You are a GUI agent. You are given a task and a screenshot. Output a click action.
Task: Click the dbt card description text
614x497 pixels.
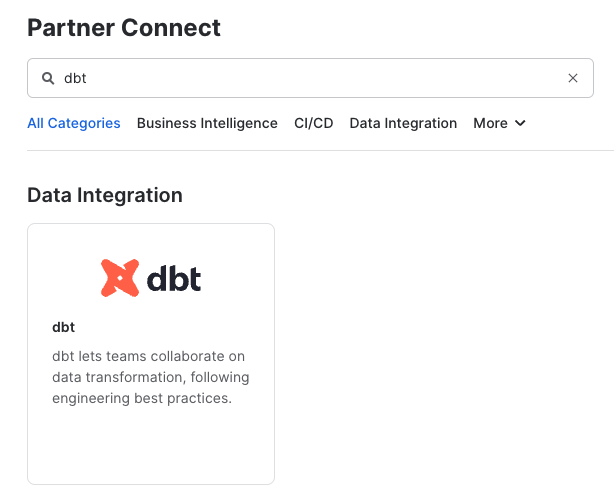pos(150,377)
